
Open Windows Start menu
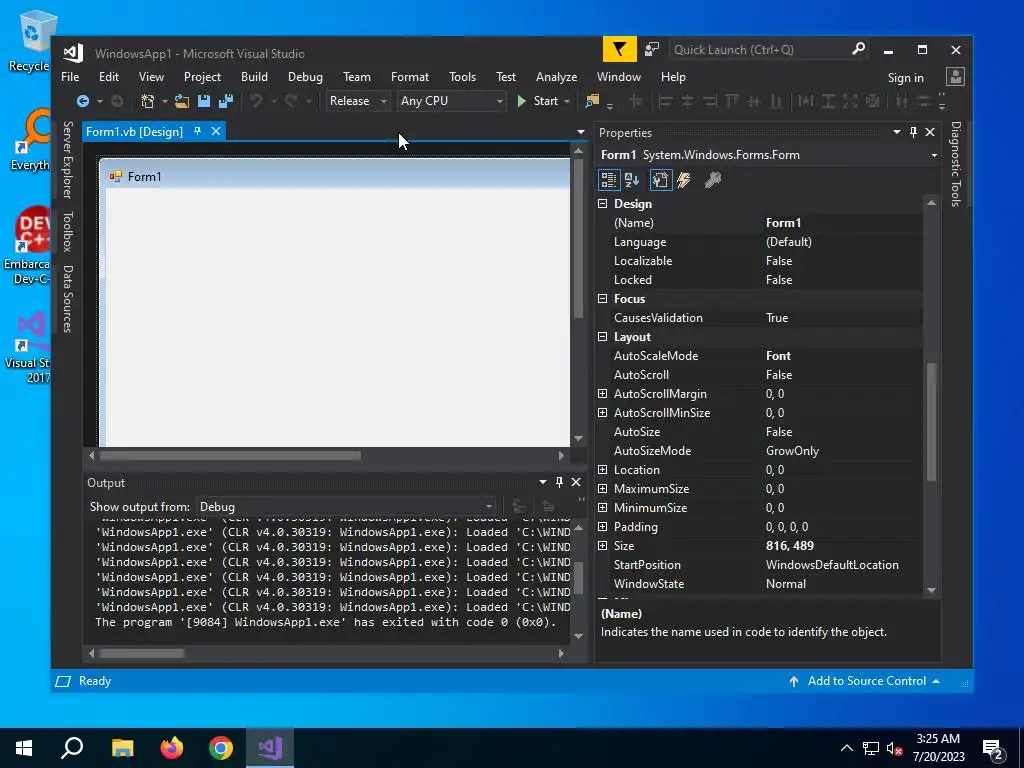pyautogui.click(x=24, y=748)
